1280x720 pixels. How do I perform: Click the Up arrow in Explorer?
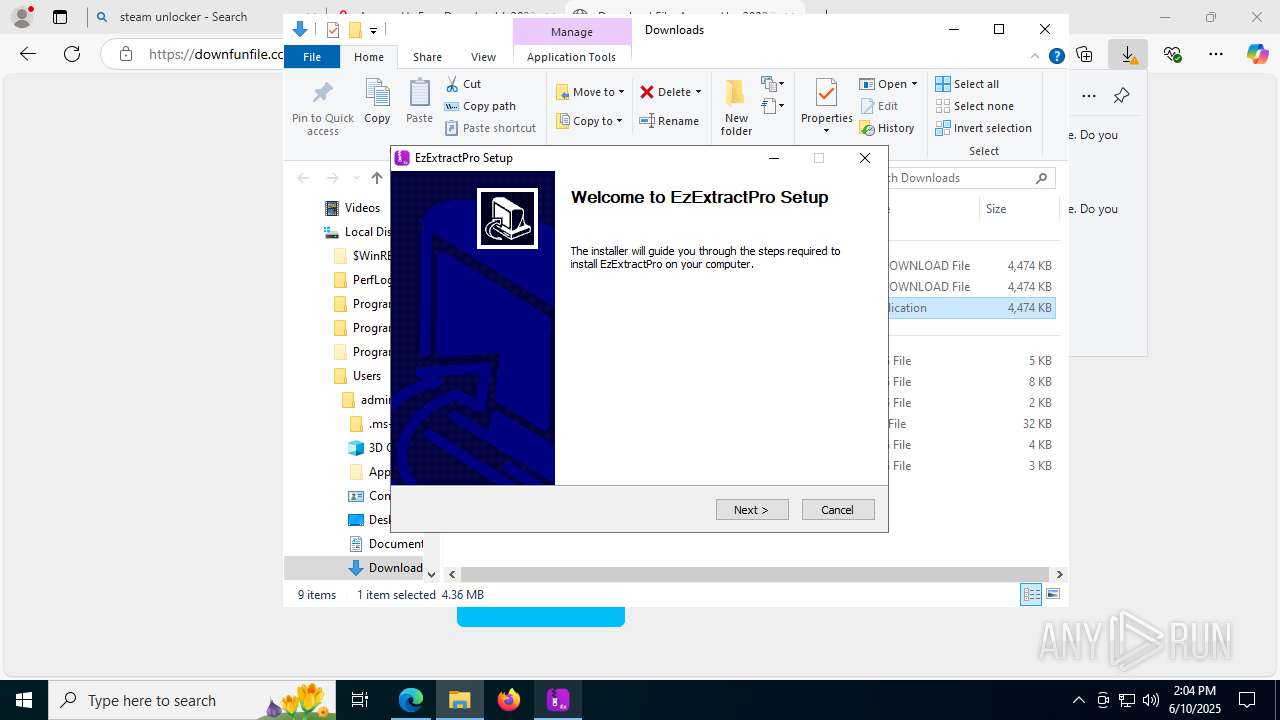[x=377, y=178]
